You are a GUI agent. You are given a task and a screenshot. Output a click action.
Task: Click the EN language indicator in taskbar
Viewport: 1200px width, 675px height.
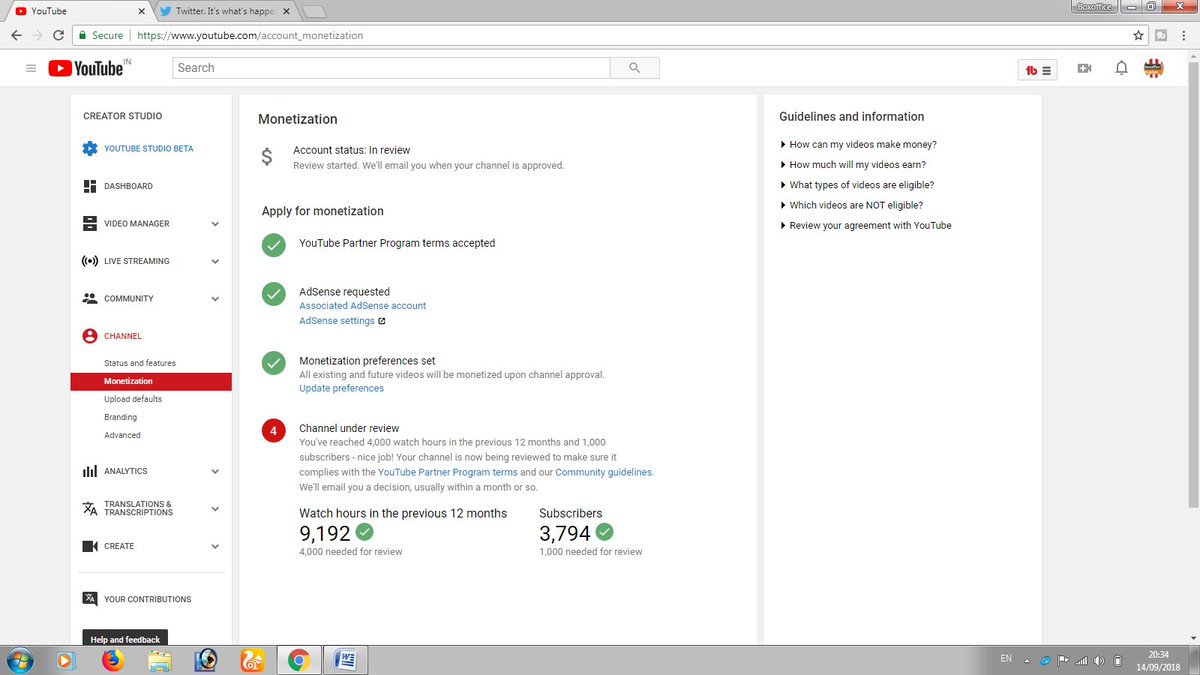tap(1006, 659)
